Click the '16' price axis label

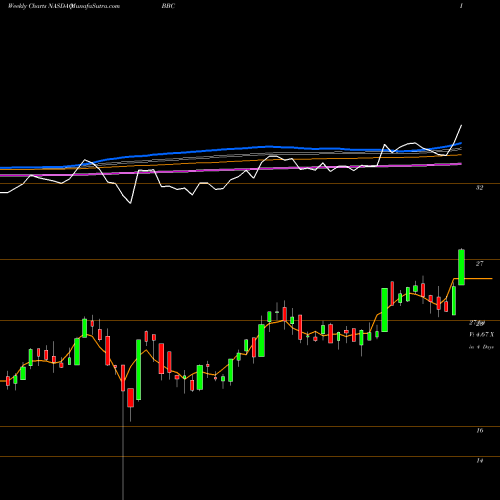point(480,431)
